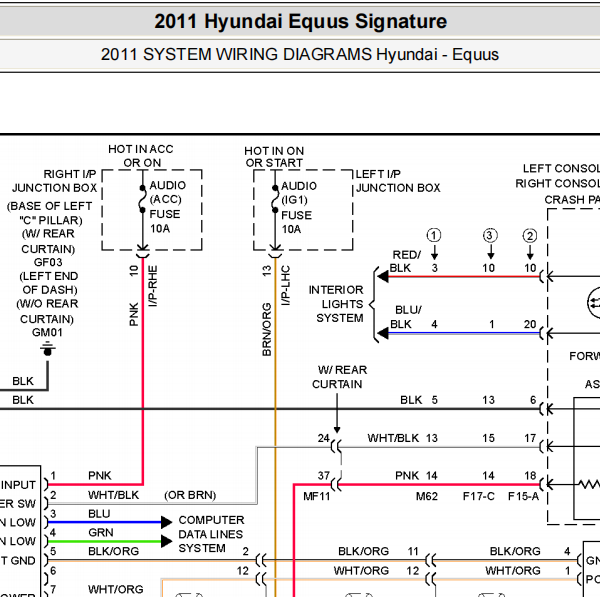Click the ground symbol below GM01
This screenshot has width=600, height=597.
47,349
